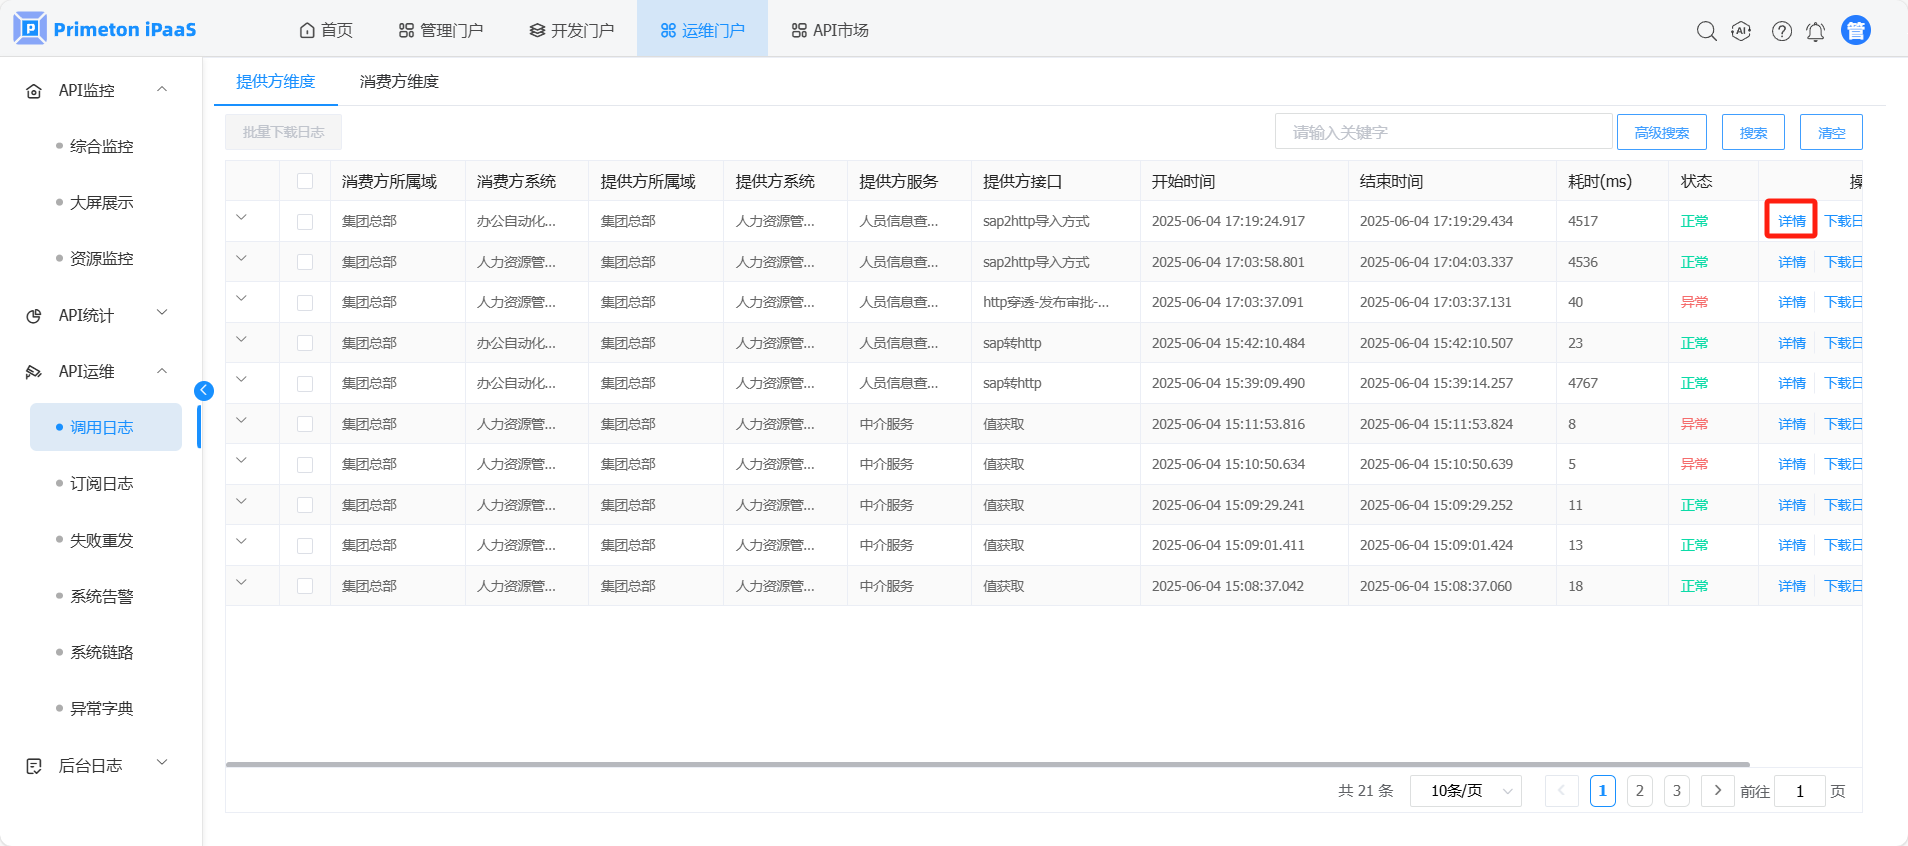The height and width of the screenshot is (846, 1908).
Task: Collapse the sidebar with blue arrow button
Action: 204,391
